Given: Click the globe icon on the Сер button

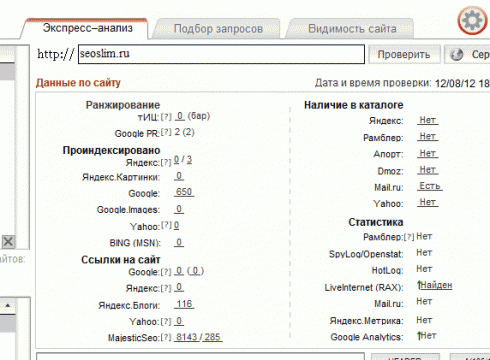Looking at the screenshot, I should click(457, 54).
